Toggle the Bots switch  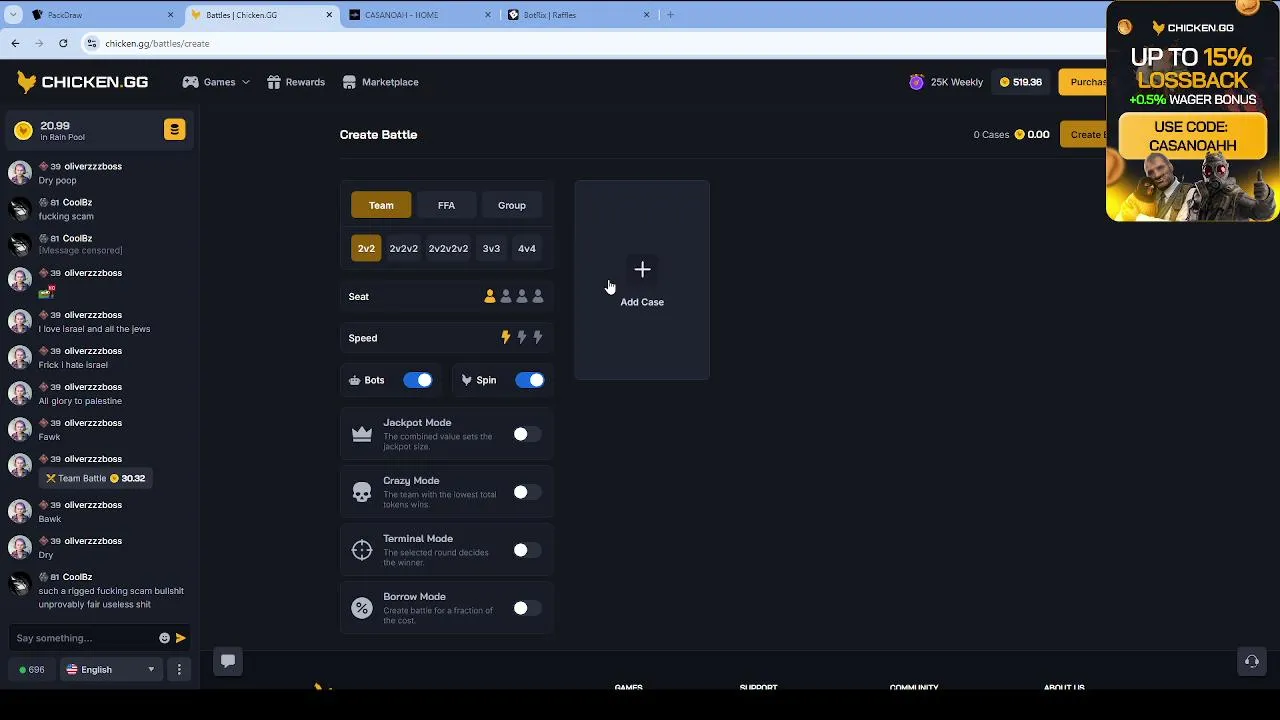pos(418,380)
